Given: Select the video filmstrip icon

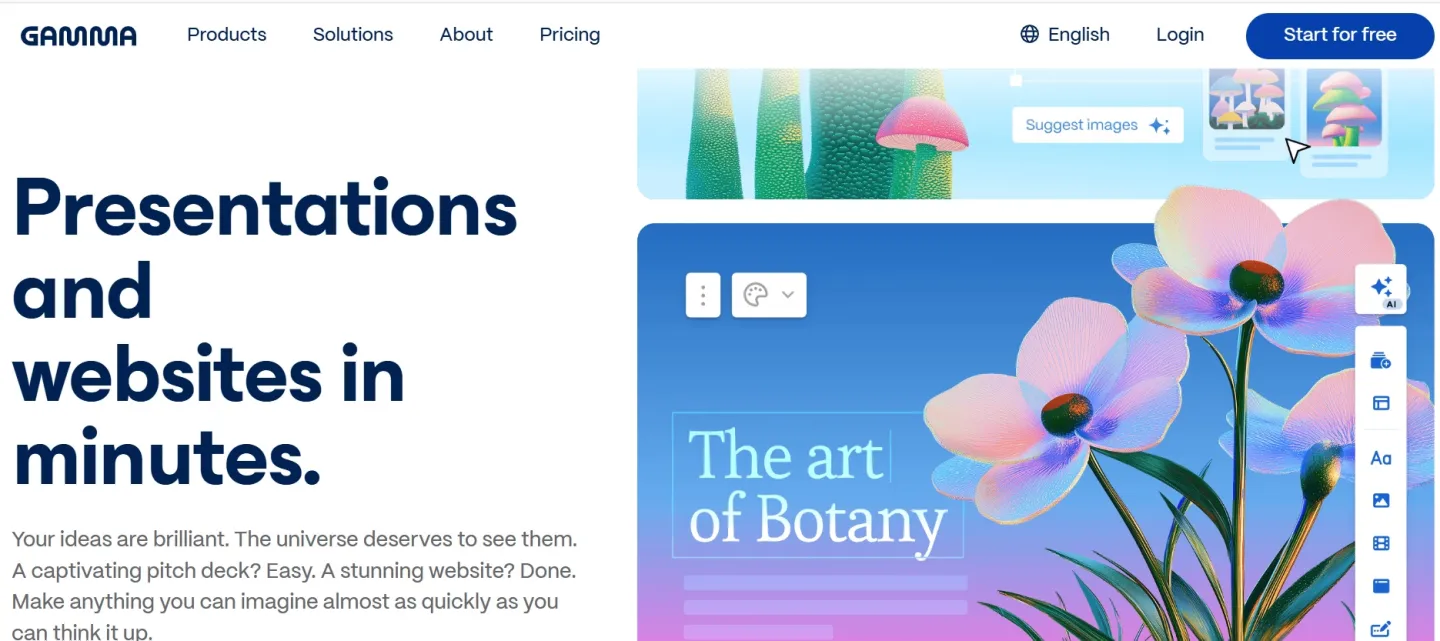Looking at the screenshot, I should tap(1381, 544).
